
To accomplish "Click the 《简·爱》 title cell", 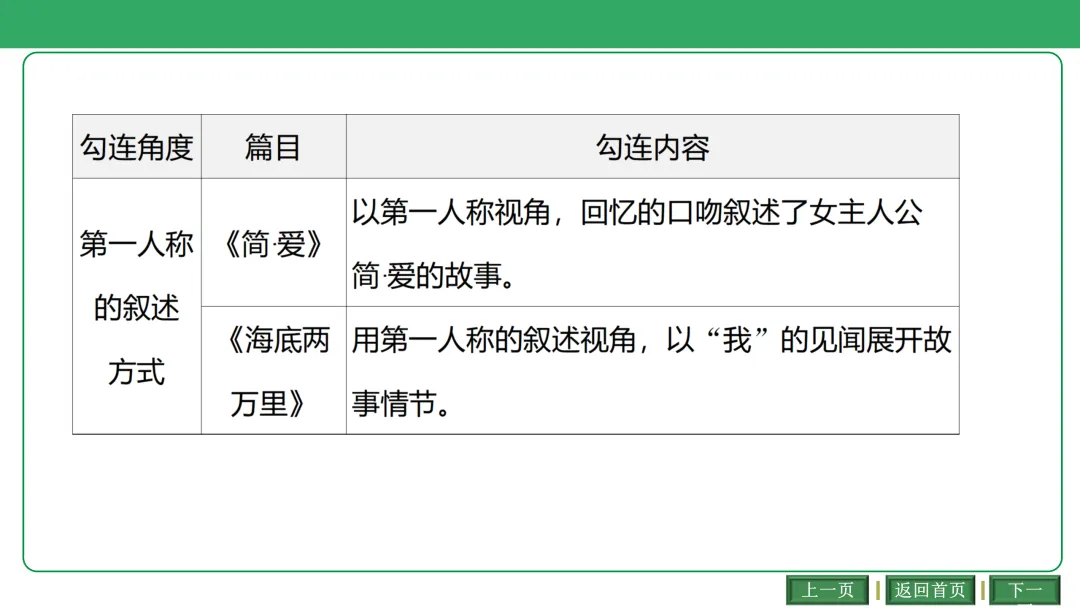I will (273, 243).
